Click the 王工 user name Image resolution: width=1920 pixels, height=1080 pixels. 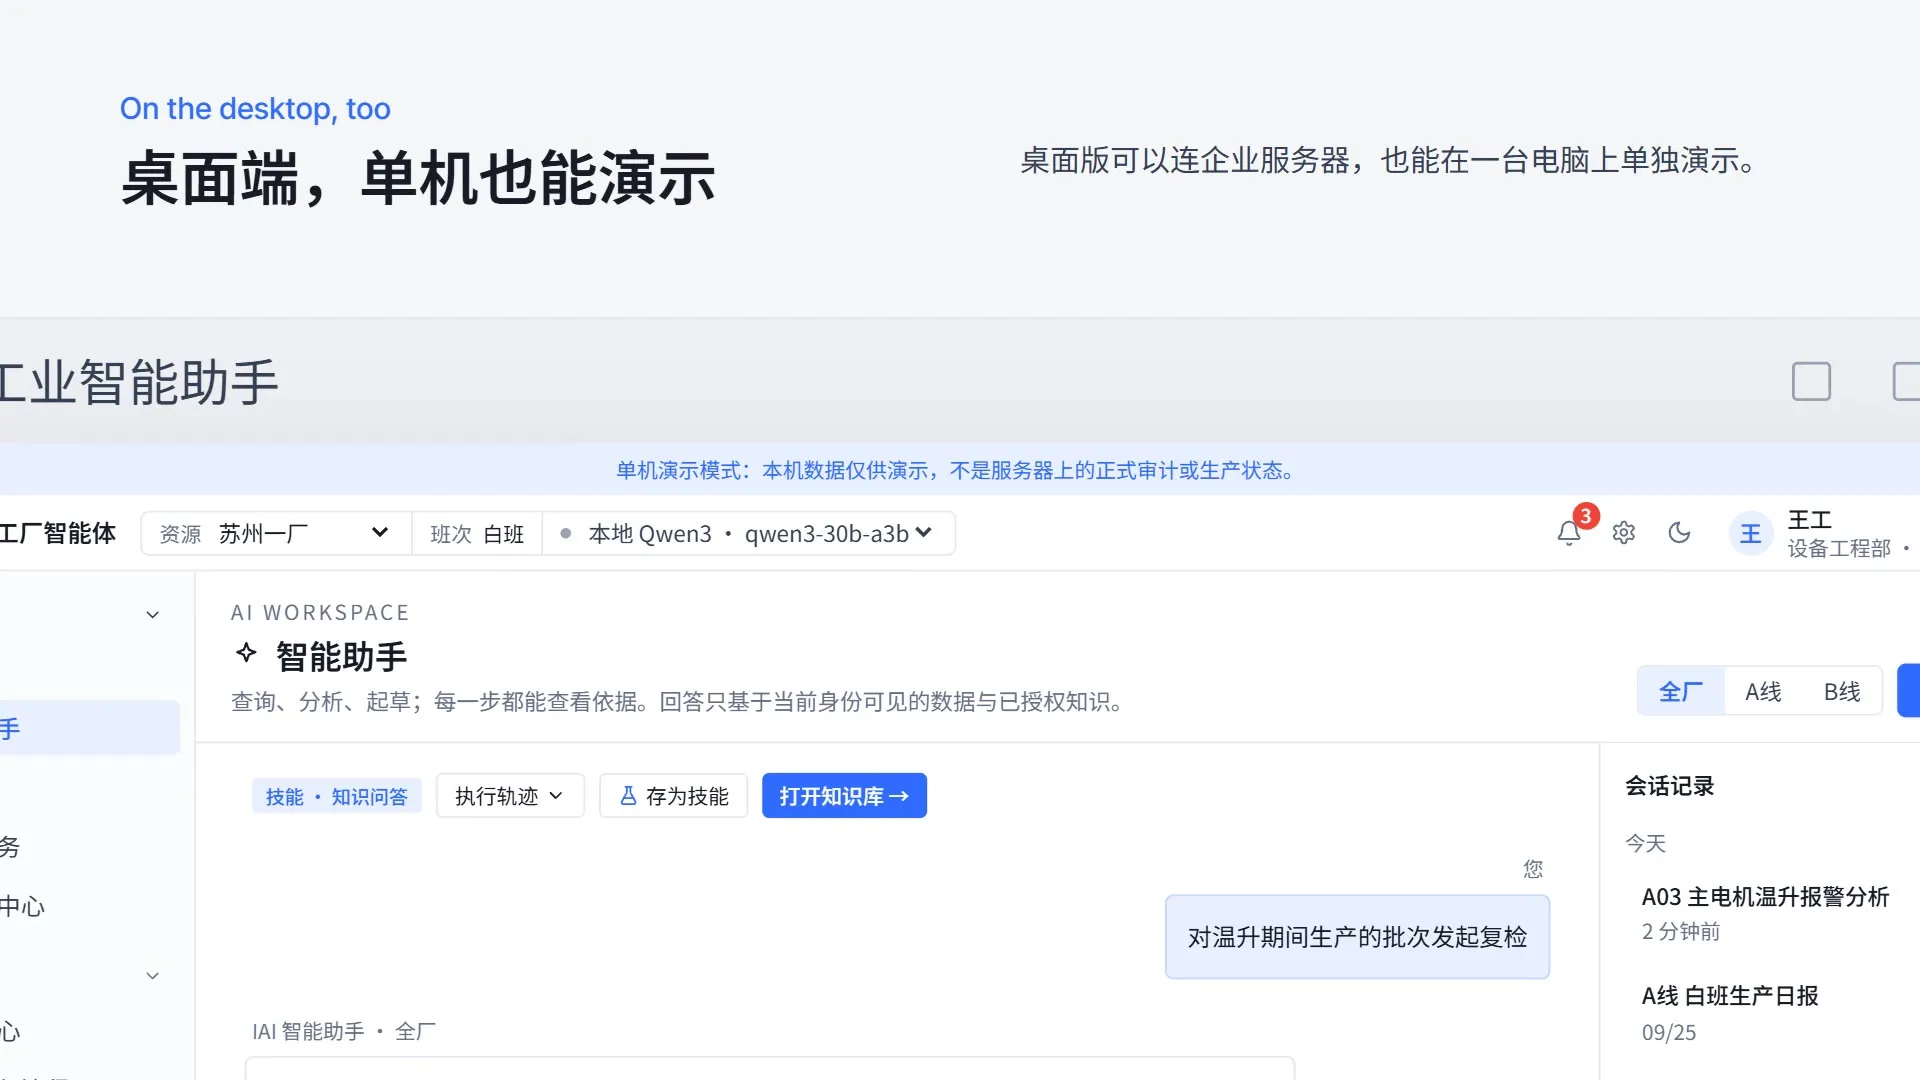(1810, 520)
